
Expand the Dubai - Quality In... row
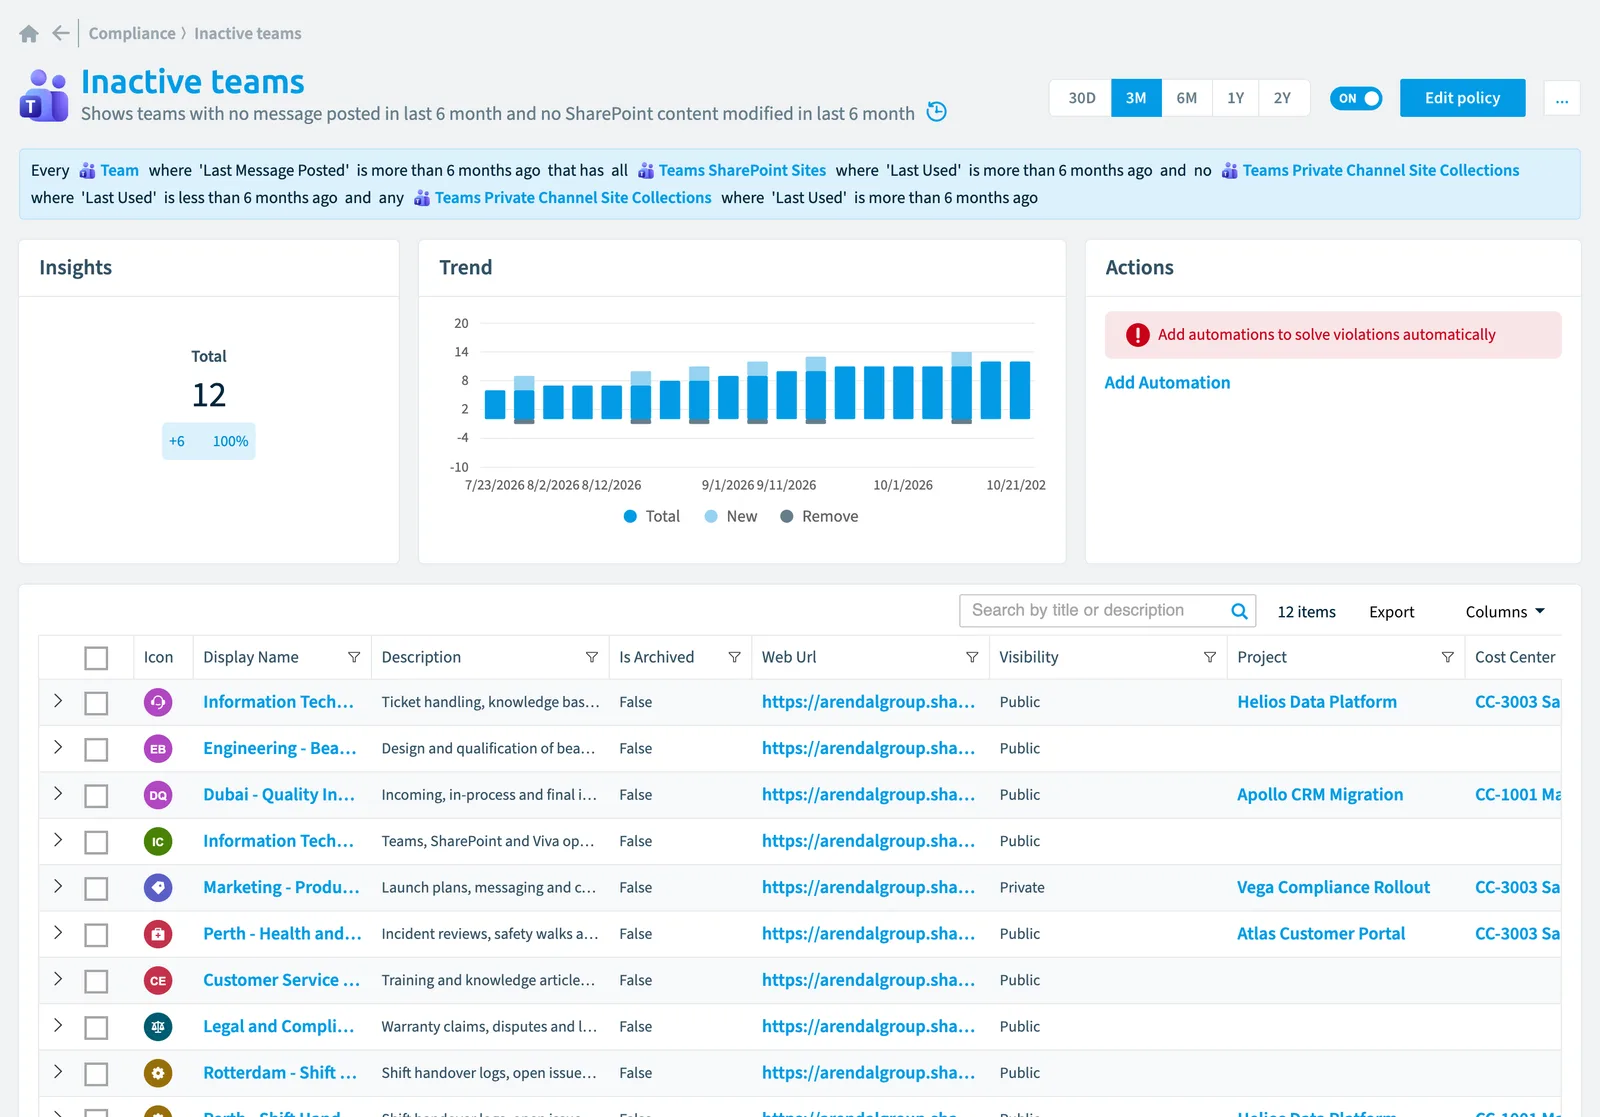click(58, 793)
